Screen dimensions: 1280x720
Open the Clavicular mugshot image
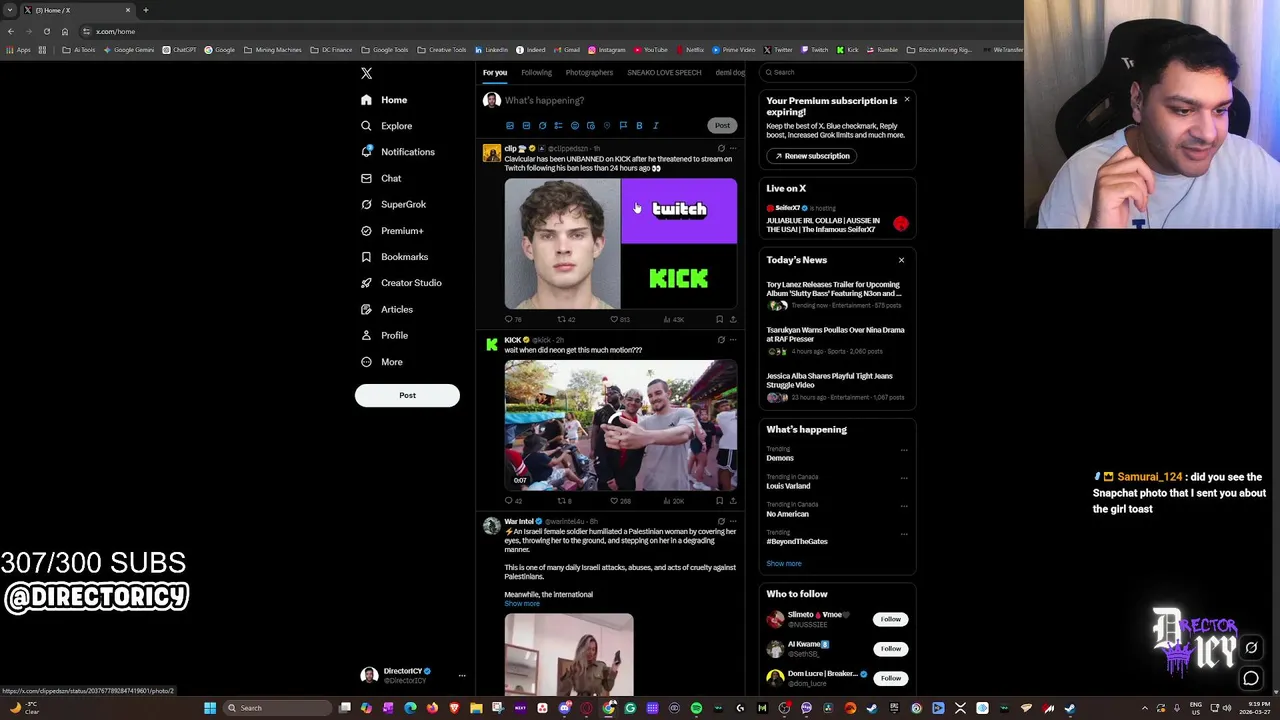click(x=562, y=244)
